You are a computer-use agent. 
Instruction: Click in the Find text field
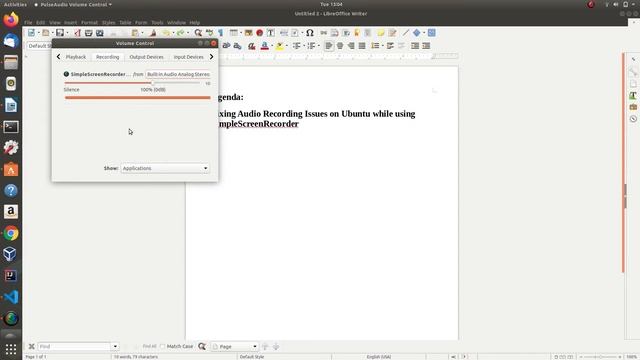(75, 347)
